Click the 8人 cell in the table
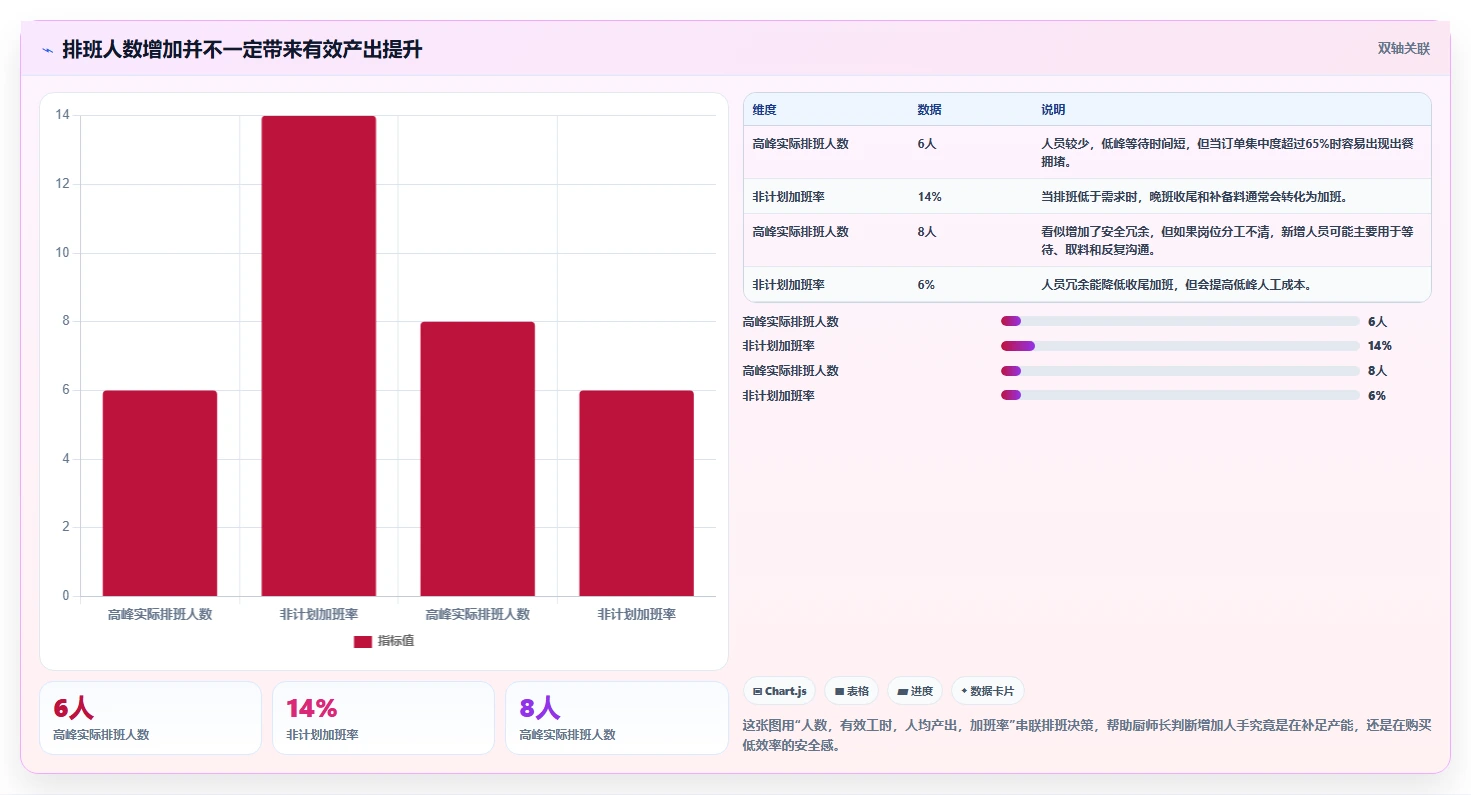1471x795 pixels. (x=927, y=232)
